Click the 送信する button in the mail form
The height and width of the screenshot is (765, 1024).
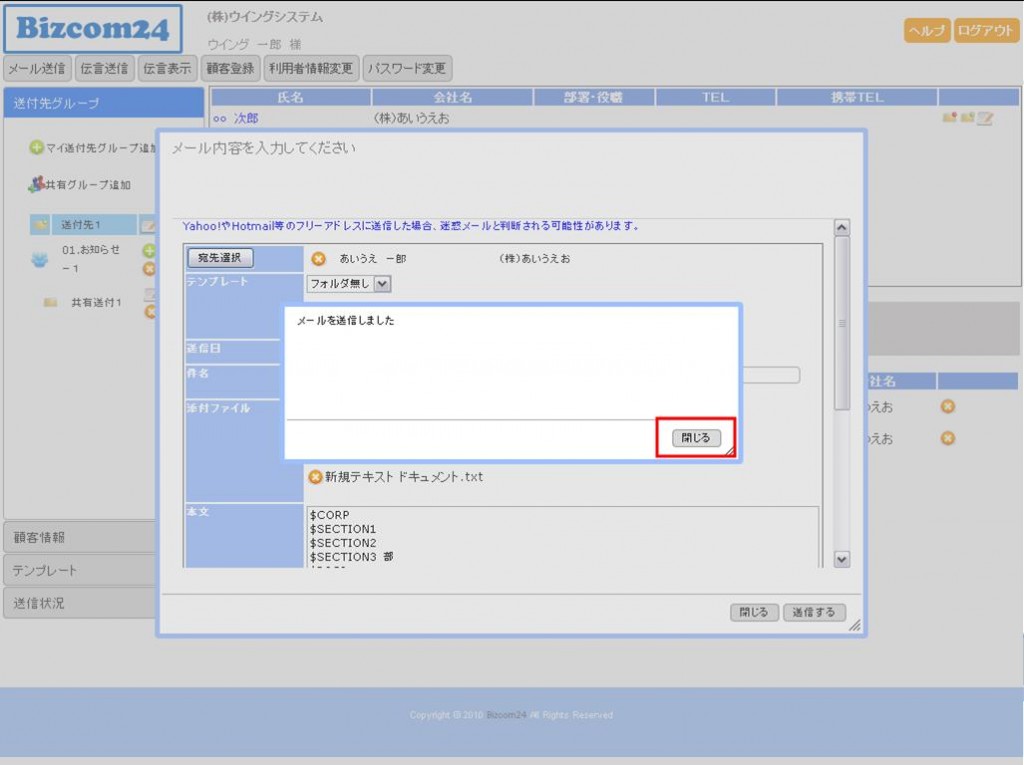pyautogui.click(x=814, y=612)
